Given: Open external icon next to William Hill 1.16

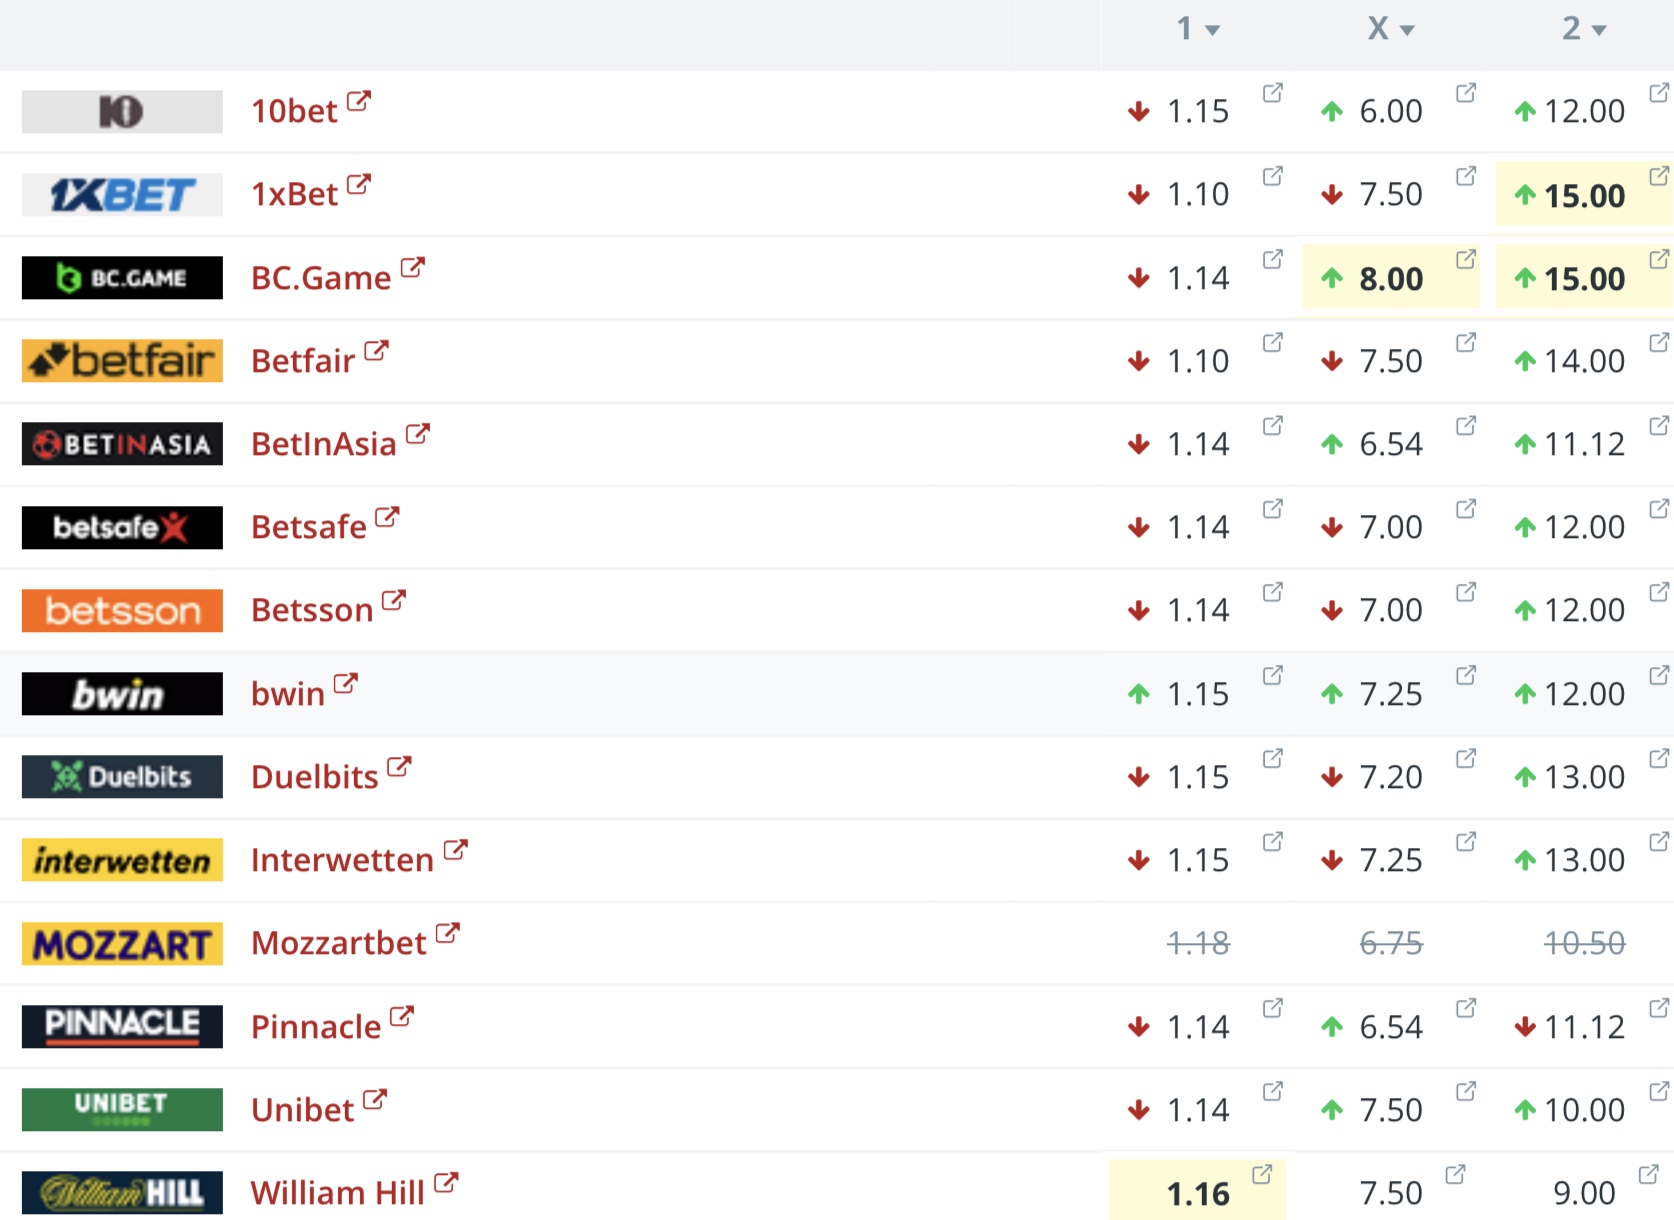Looking at the screenshot, I should pos(1262,1174).
